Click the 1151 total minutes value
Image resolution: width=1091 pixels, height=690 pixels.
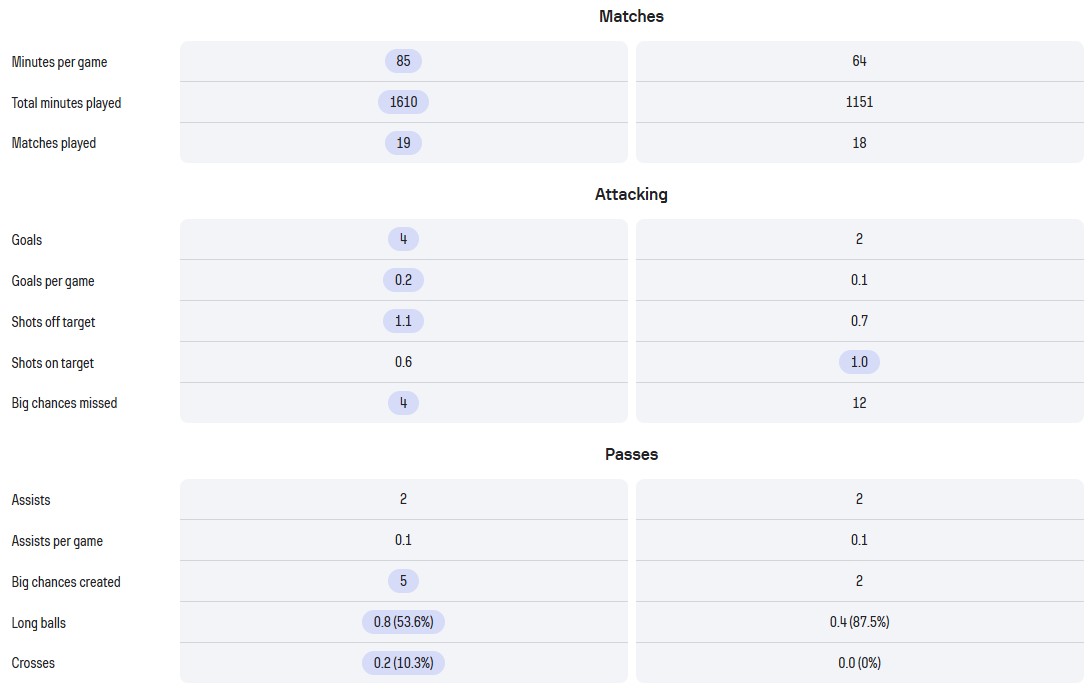(859, 102)
